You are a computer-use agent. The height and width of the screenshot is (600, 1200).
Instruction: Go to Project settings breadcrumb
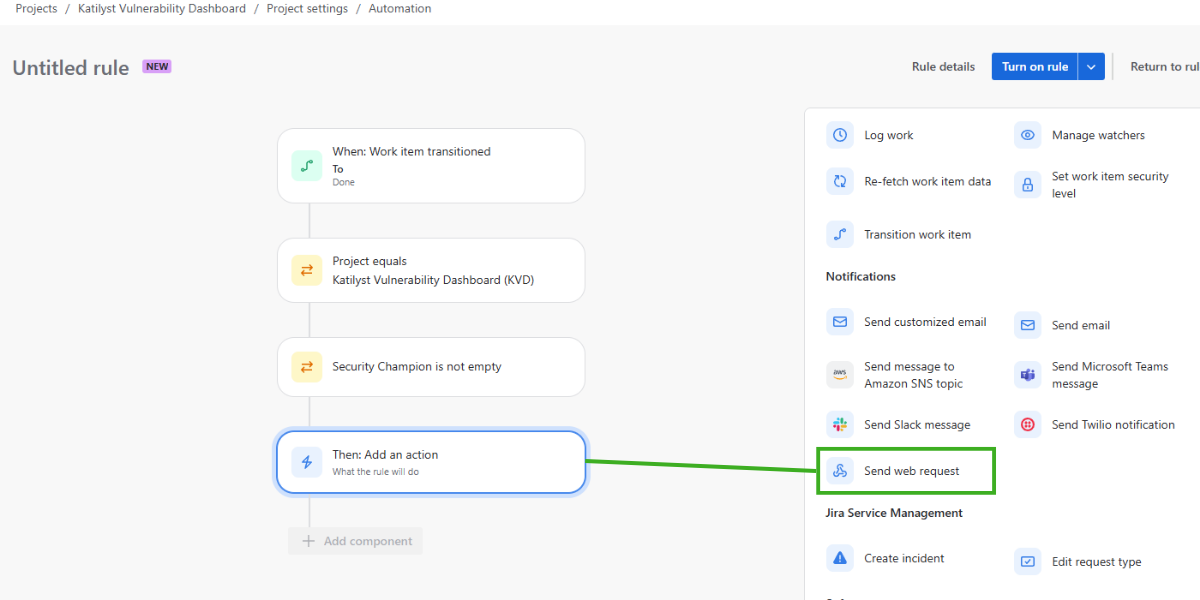pyautogui.click(x=307, y=8)
